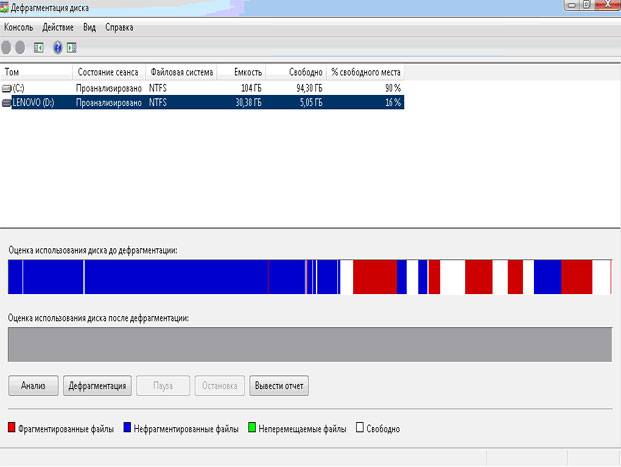Viewport: 621px width, 467px height.
Task: Toggle the action pane toolbar icon
Action: tap(71, 47)
